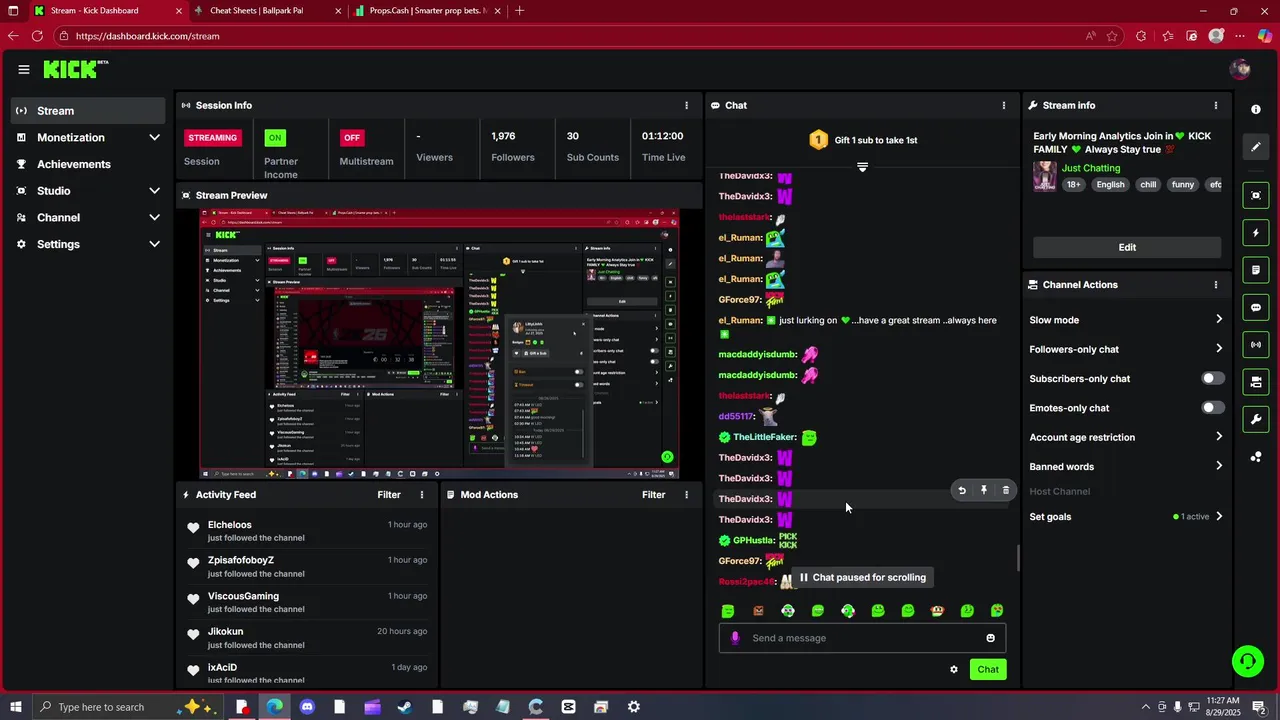Open the Mod Actions Filter
The image size is (1280, 720).
point(653,495)
